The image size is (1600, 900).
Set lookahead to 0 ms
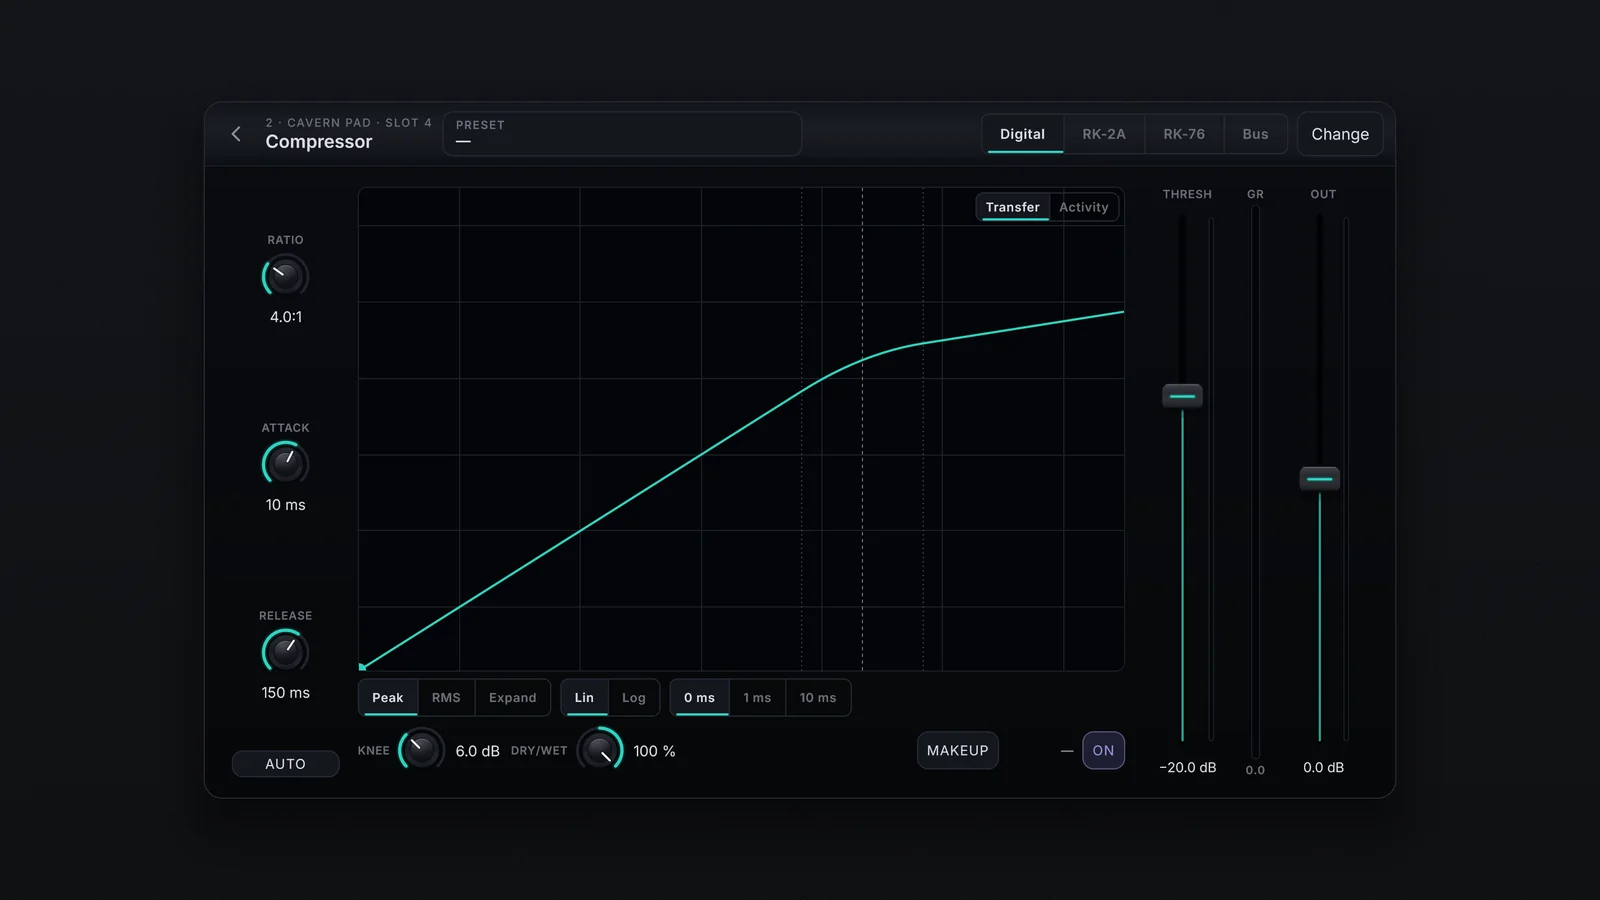pos(699,698)
